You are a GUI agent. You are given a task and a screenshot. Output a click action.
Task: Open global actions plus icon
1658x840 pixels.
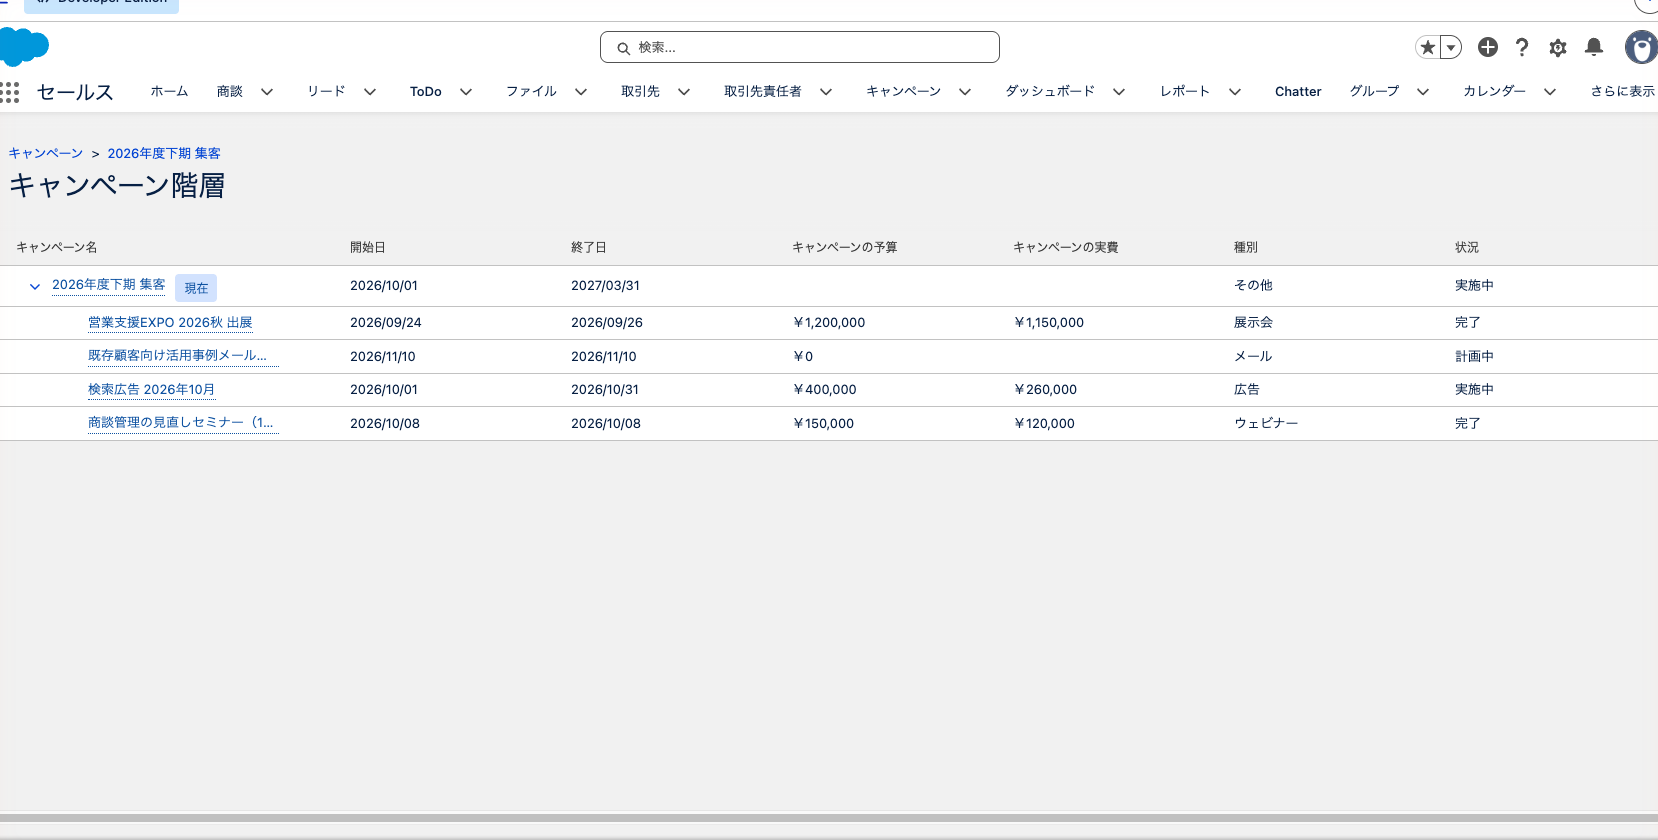(1488, 47)
